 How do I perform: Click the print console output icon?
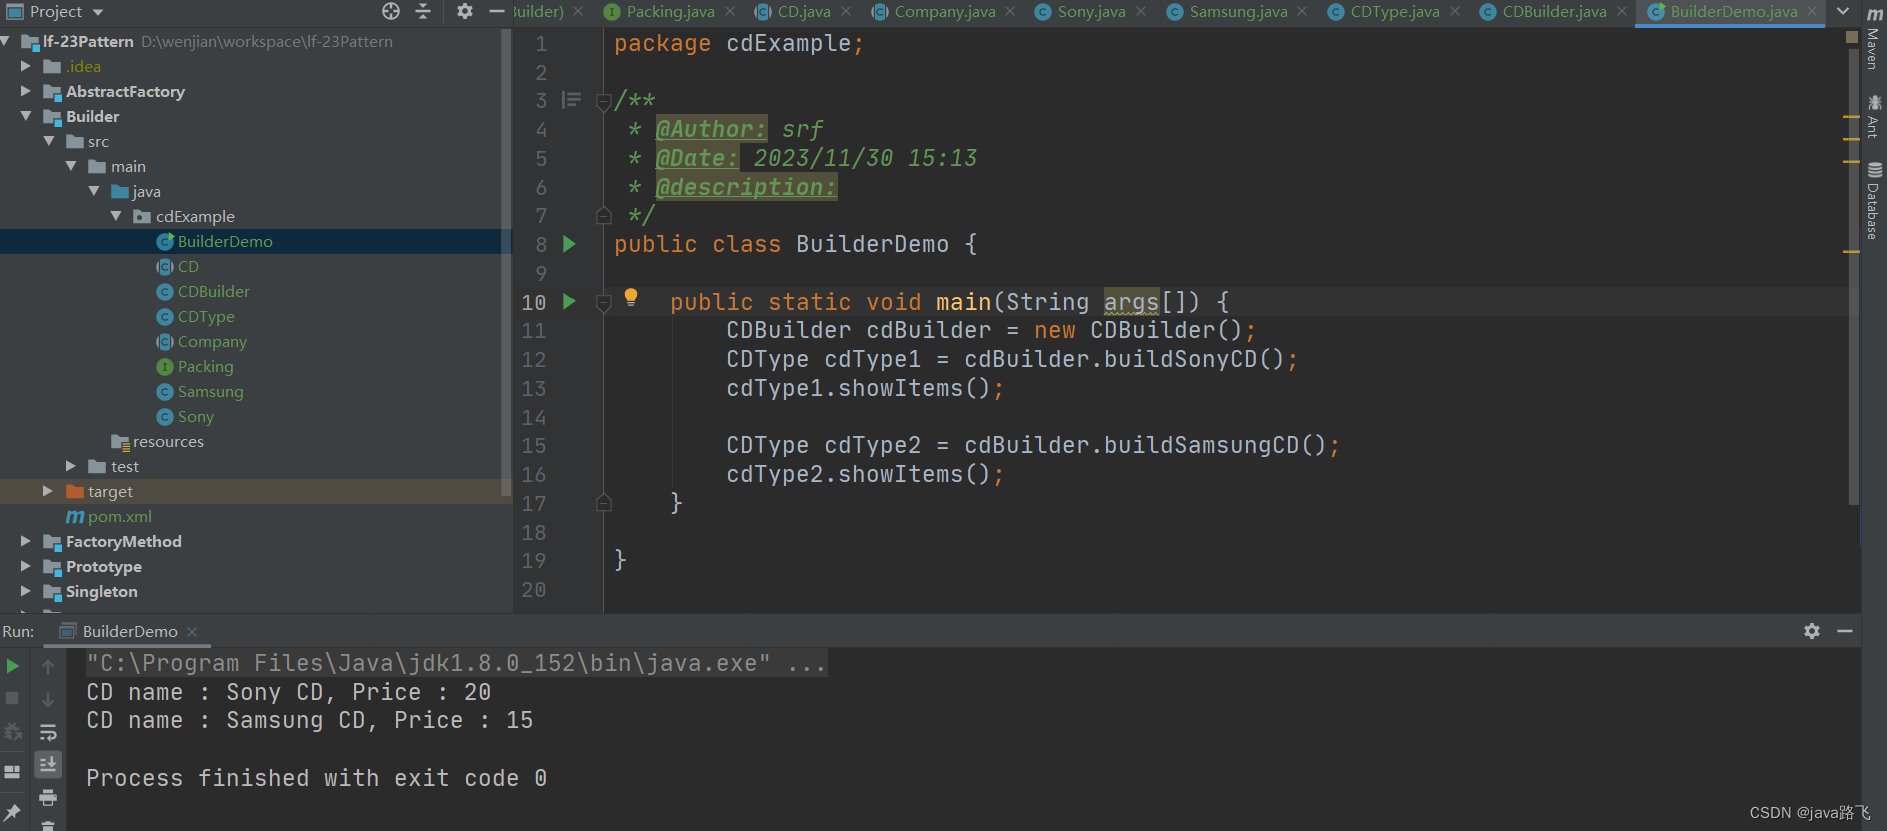(x=48, y=798)
